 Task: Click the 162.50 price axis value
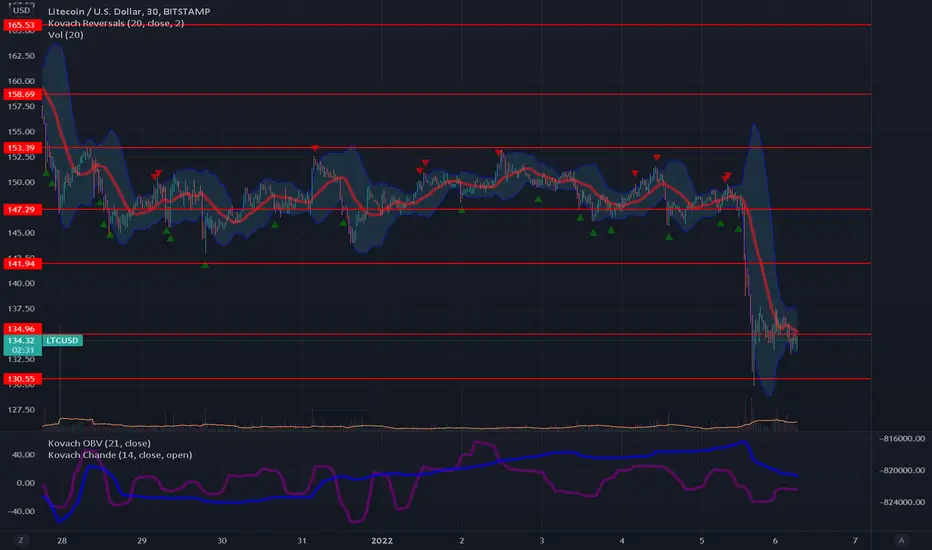(21, 56)
